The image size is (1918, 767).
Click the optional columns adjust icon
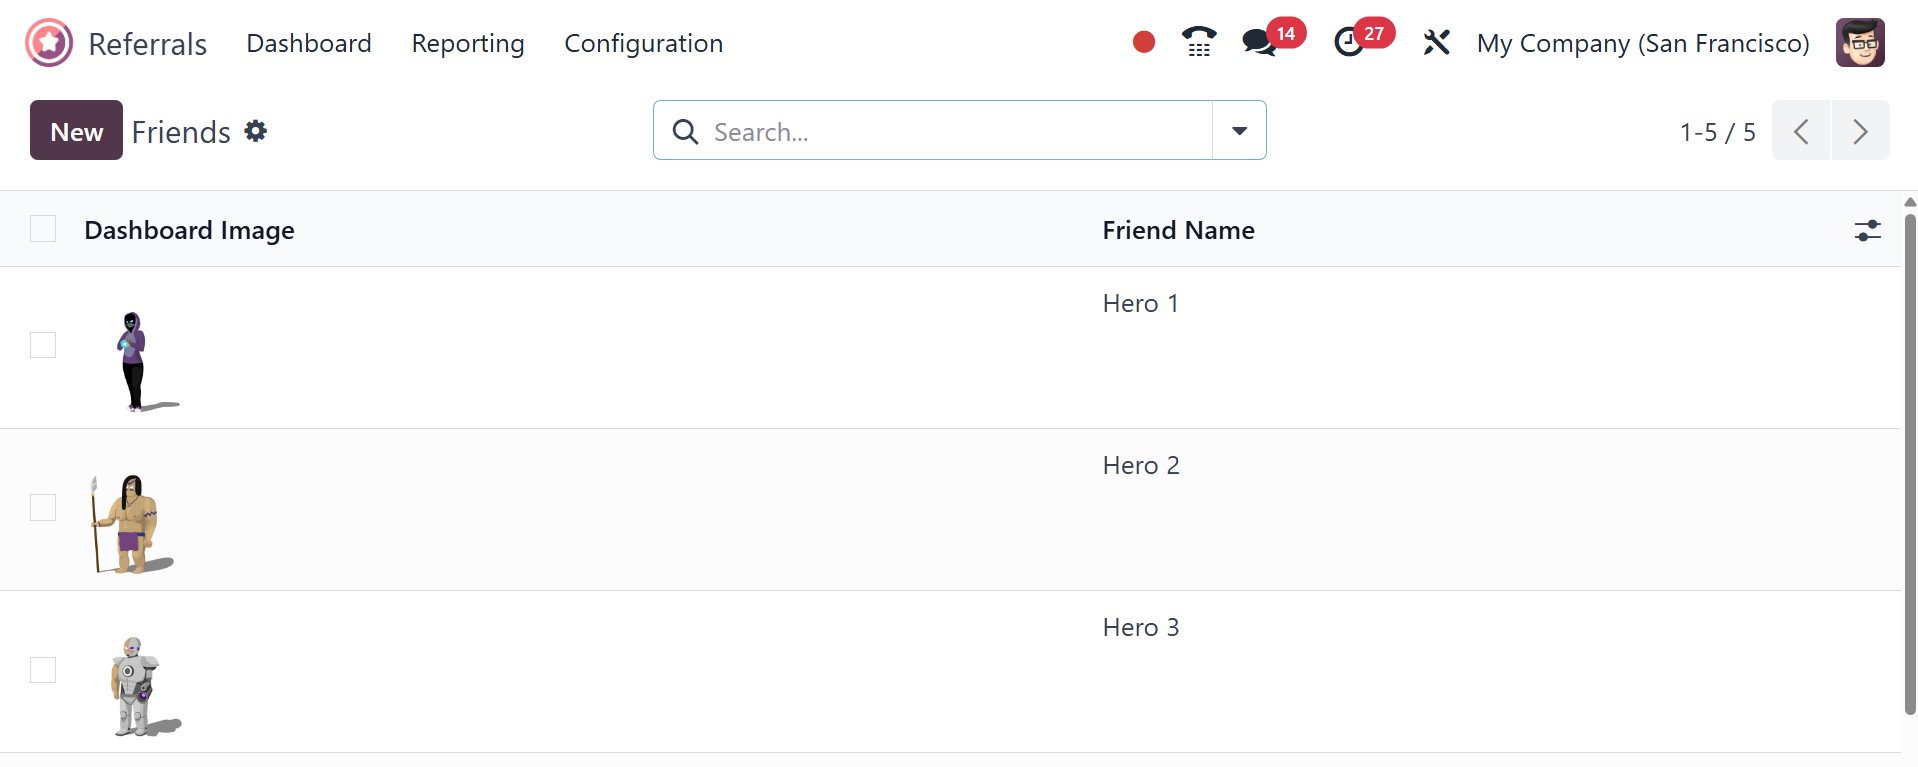tap(1867, 230)
